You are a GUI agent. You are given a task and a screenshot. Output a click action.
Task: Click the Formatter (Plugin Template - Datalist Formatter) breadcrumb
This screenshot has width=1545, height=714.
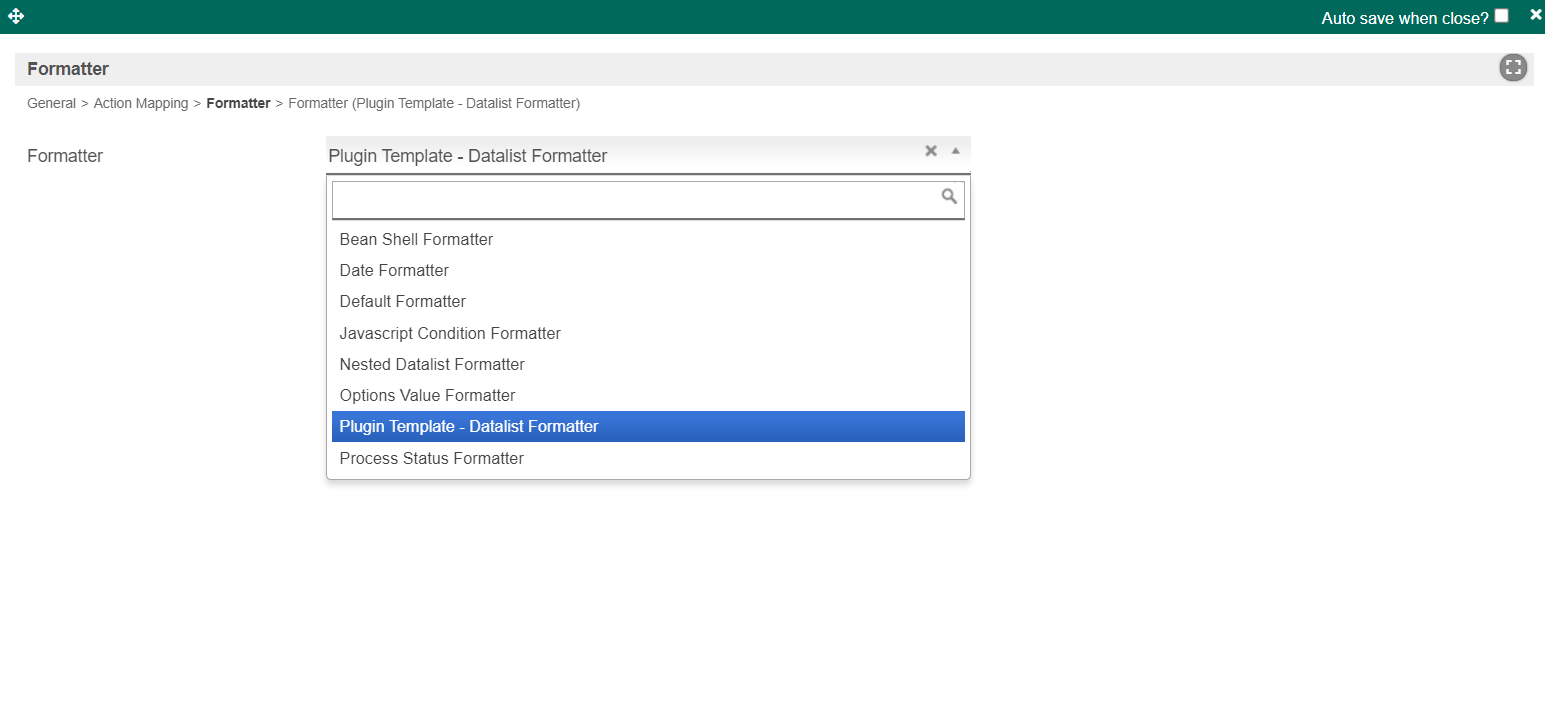(434, 104)
